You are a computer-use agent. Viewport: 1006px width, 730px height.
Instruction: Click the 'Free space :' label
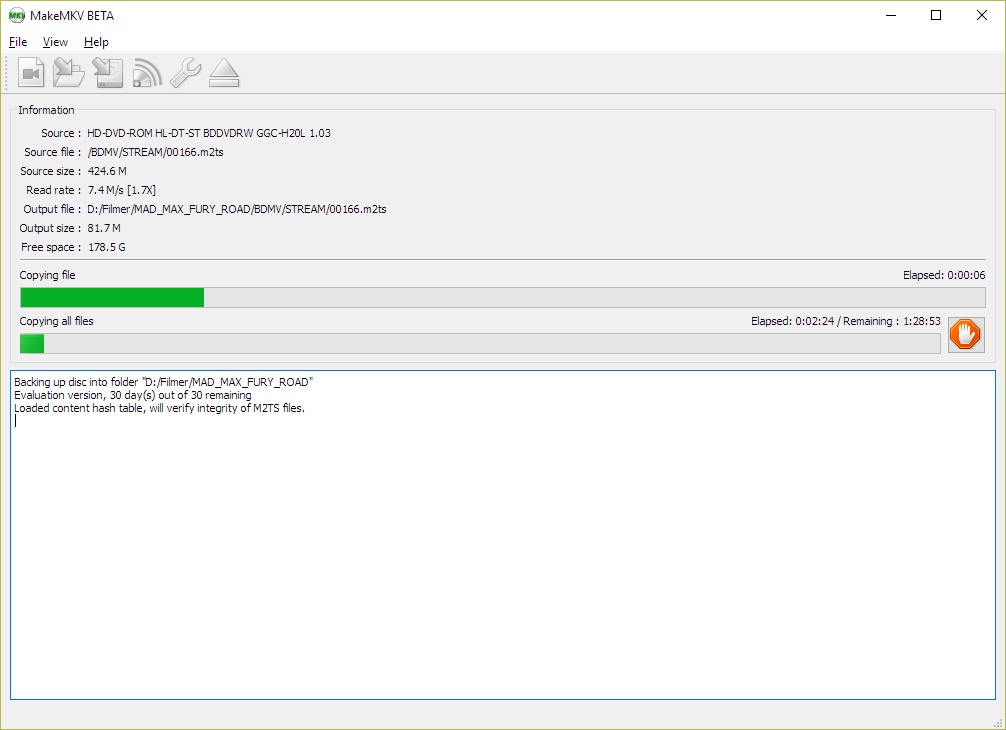pos(51,248)
